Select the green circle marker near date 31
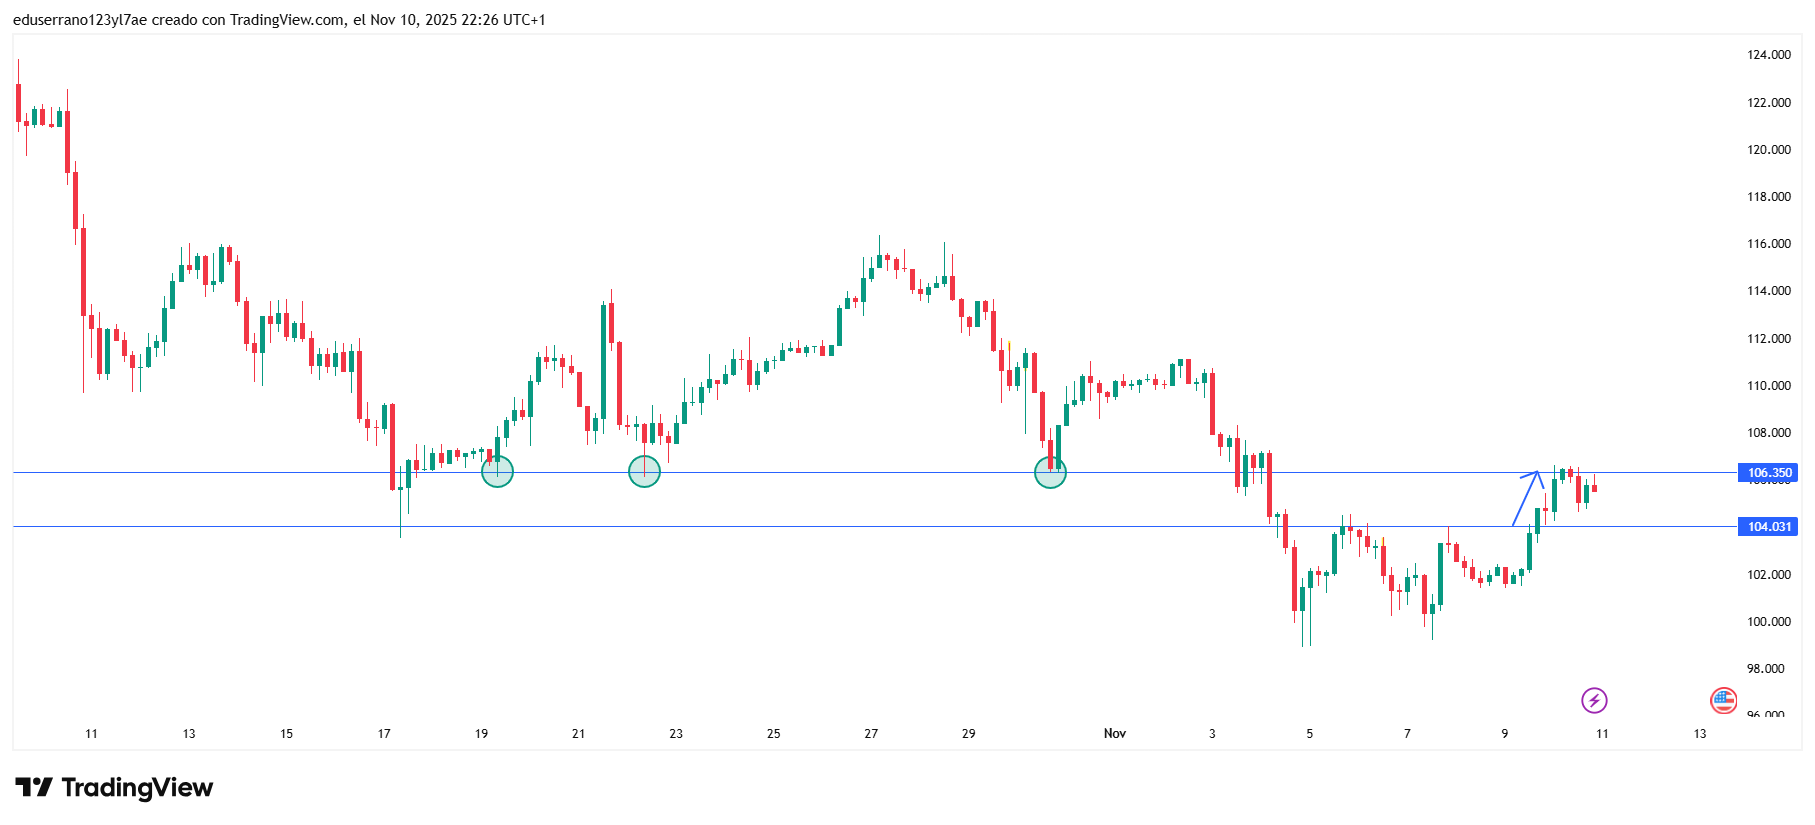This screenshot has height=825, width=1815. [x=1050, y=472]
